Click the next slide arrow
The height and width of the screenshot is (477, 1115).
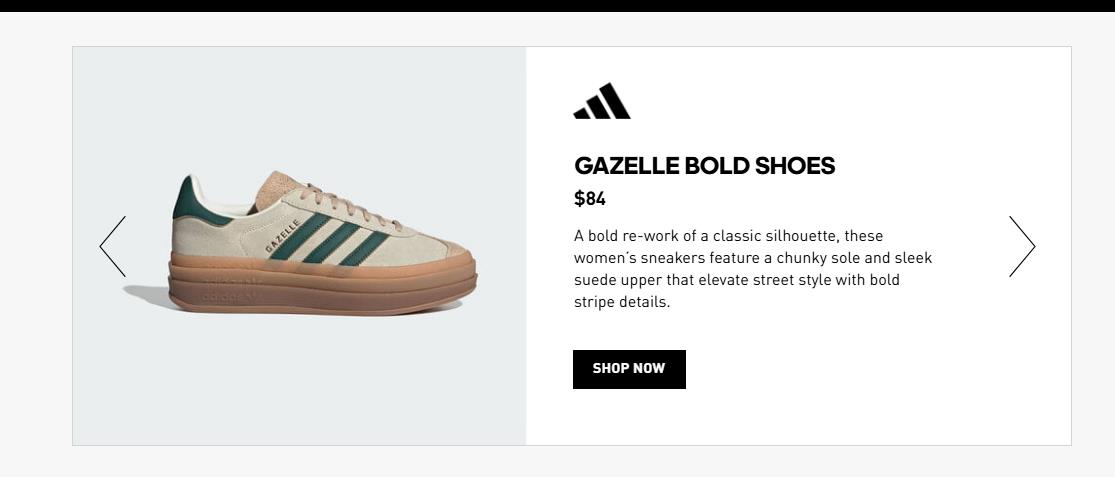click(1021, 246)
